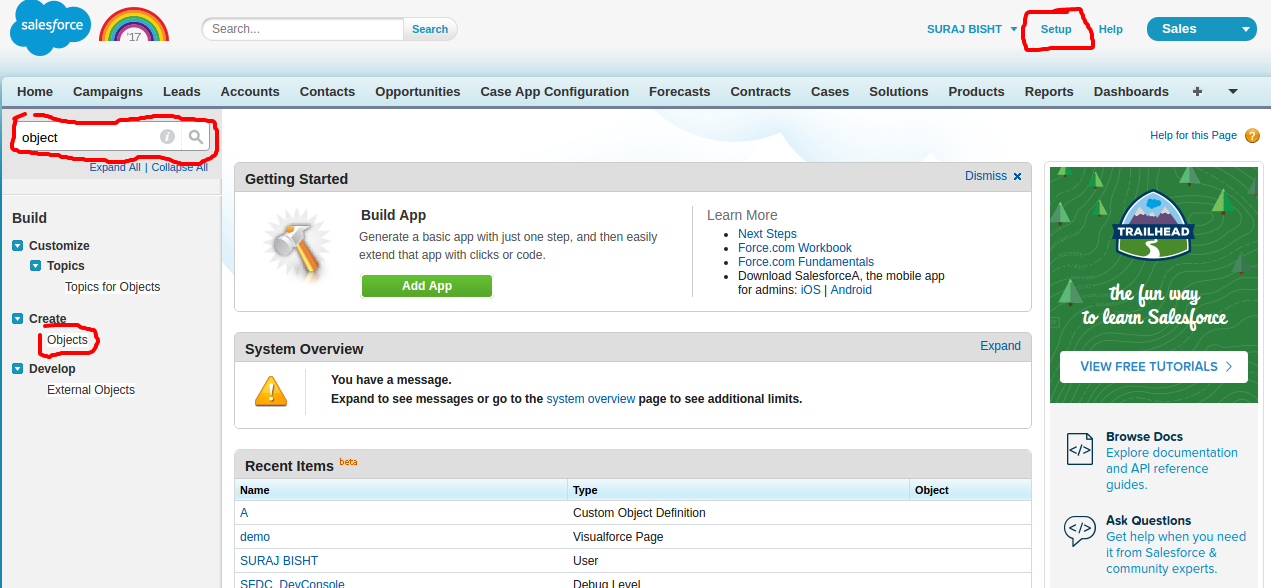
Task: Collapse the Develop tree section
Action: (x=18, y=369)
